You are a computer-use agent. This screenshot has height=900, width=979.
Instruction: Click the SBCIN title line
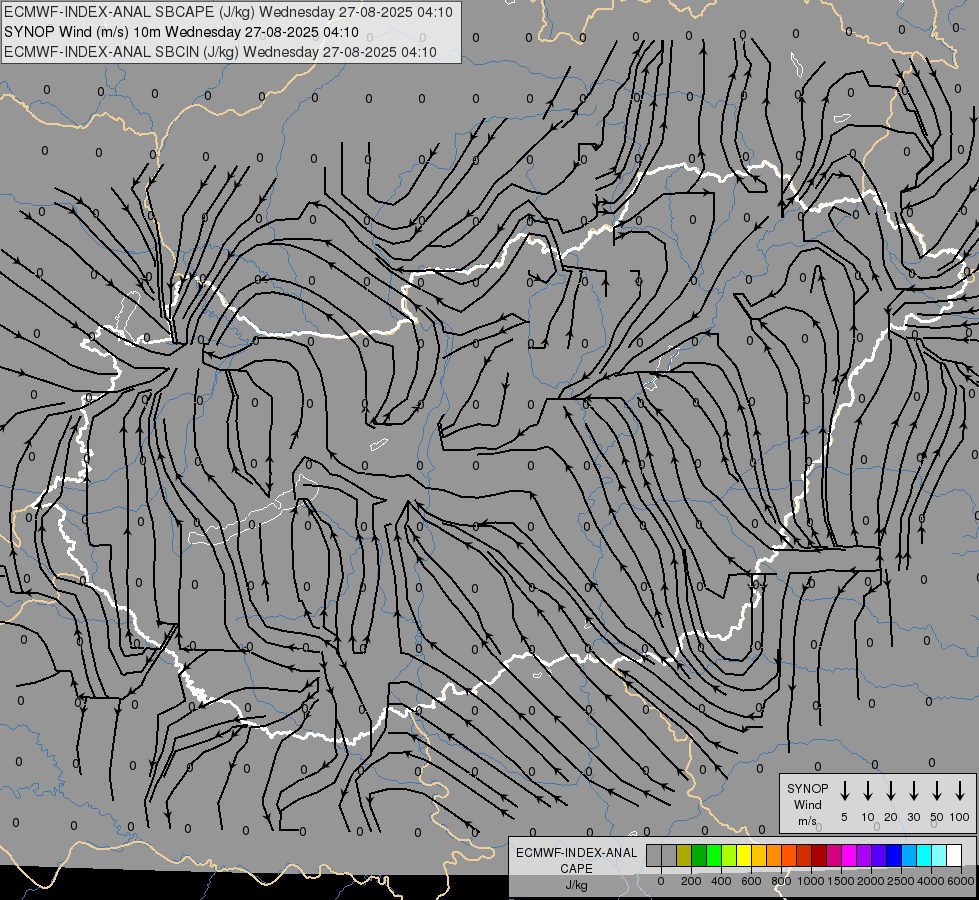220,52
